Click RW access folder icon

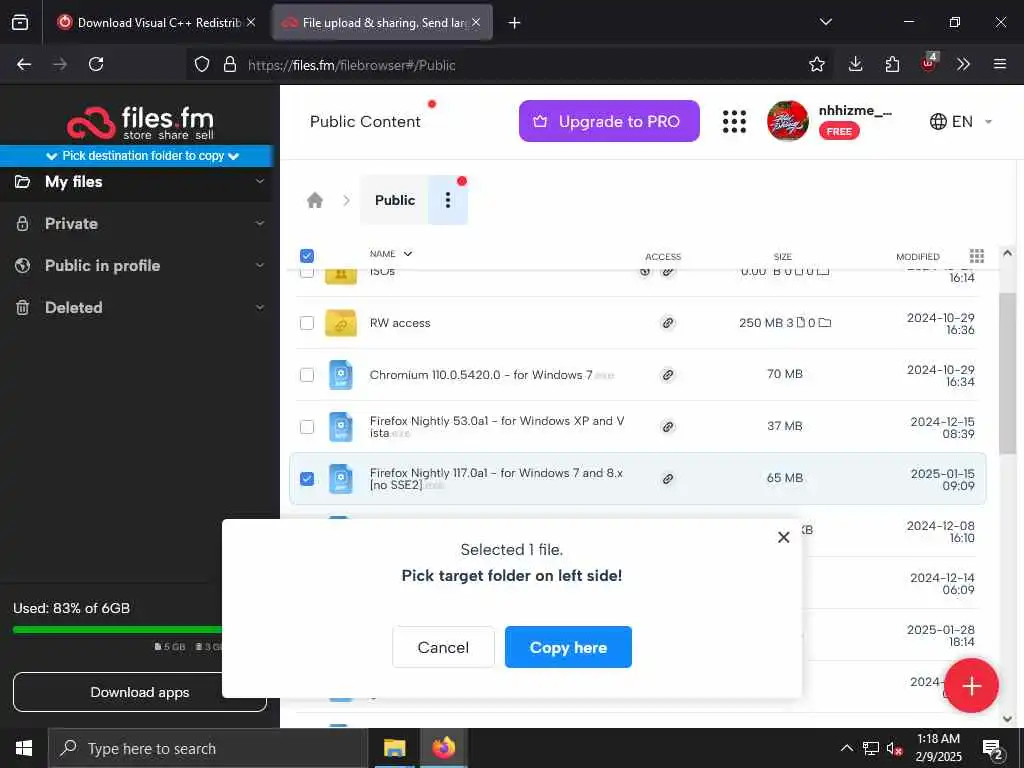click(341, 323)
